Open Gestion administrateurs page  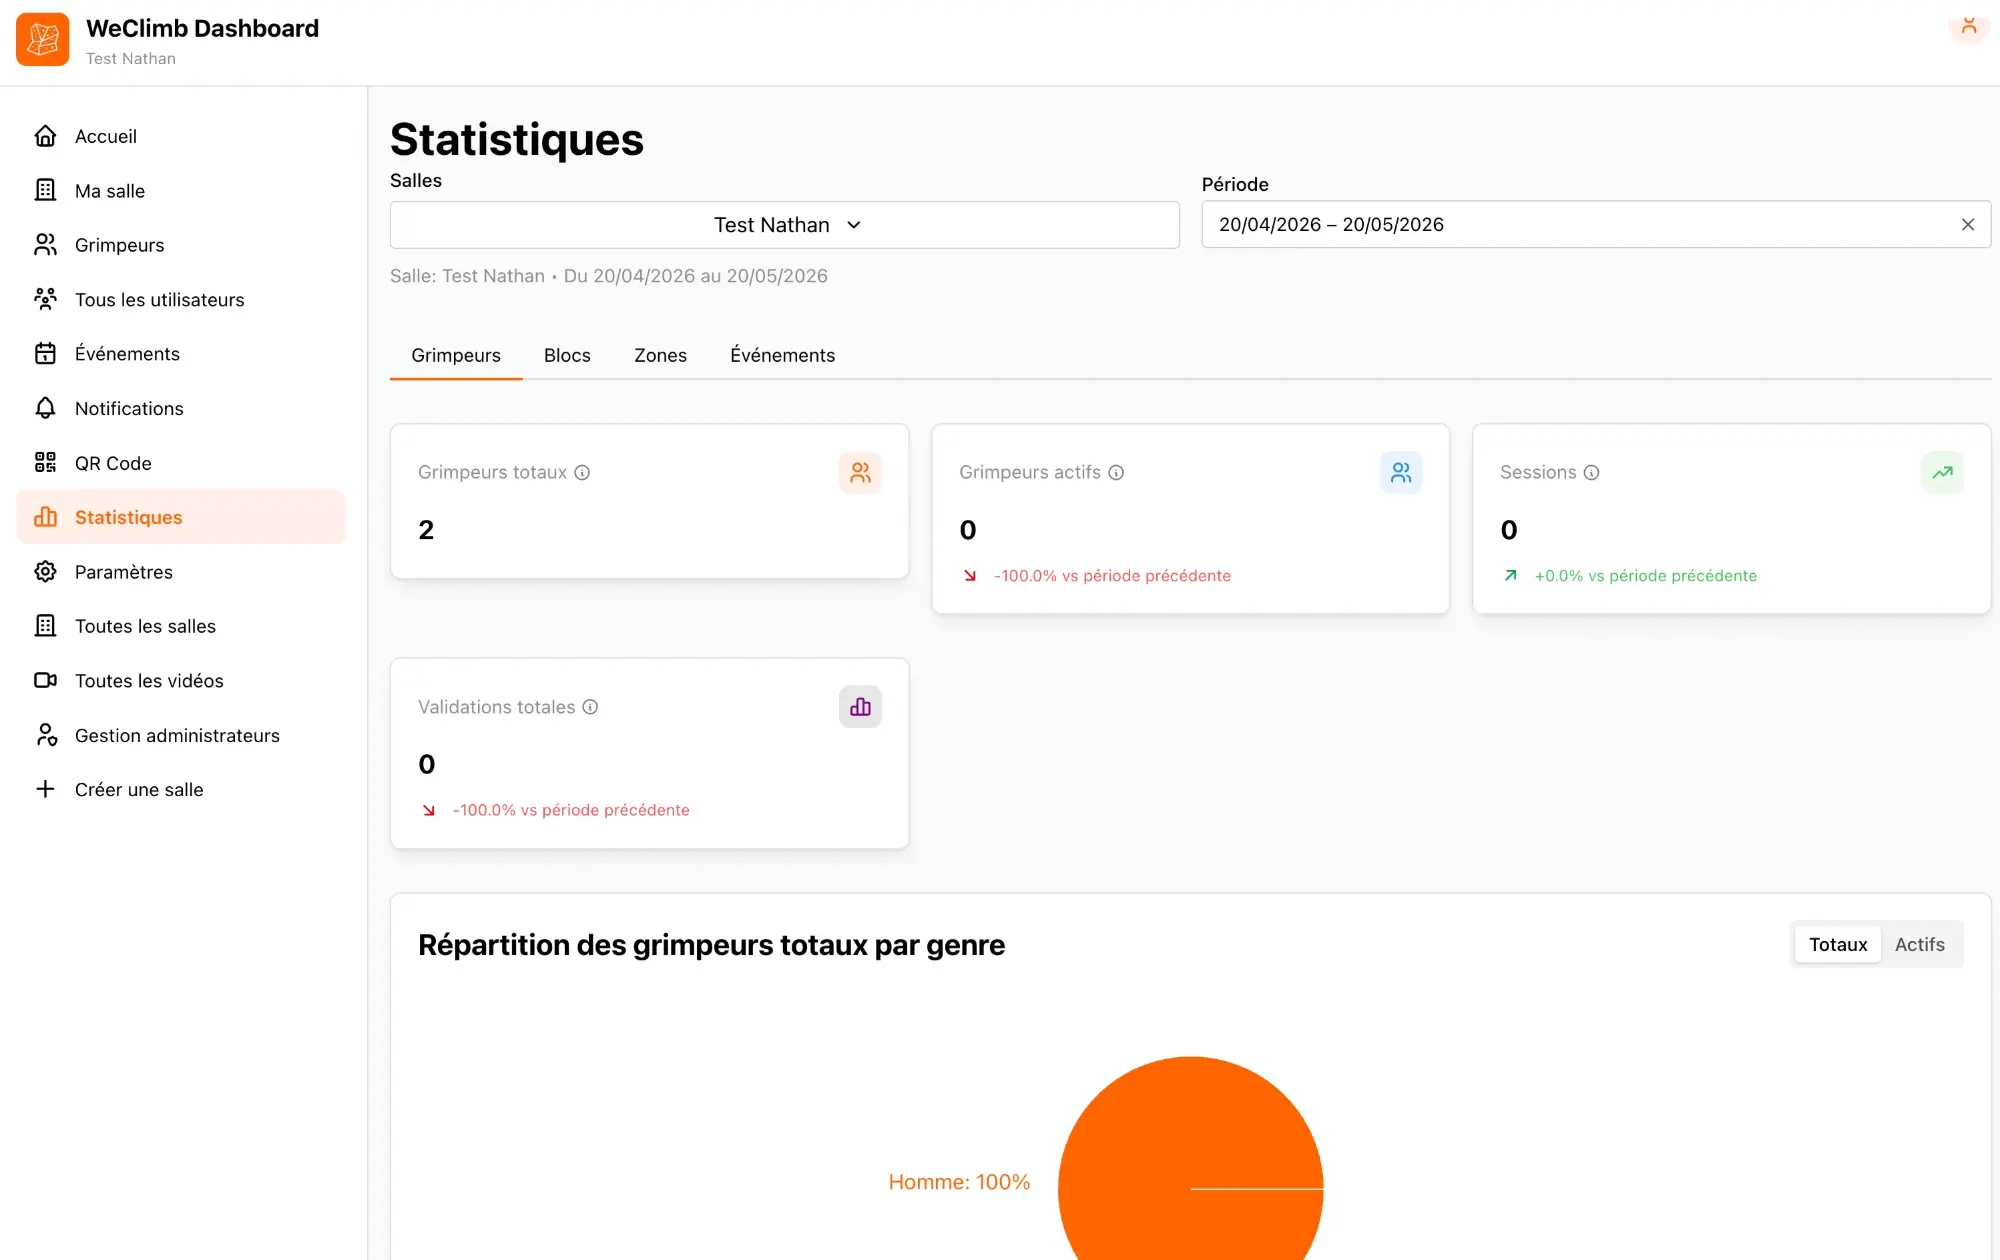[180, 735]
